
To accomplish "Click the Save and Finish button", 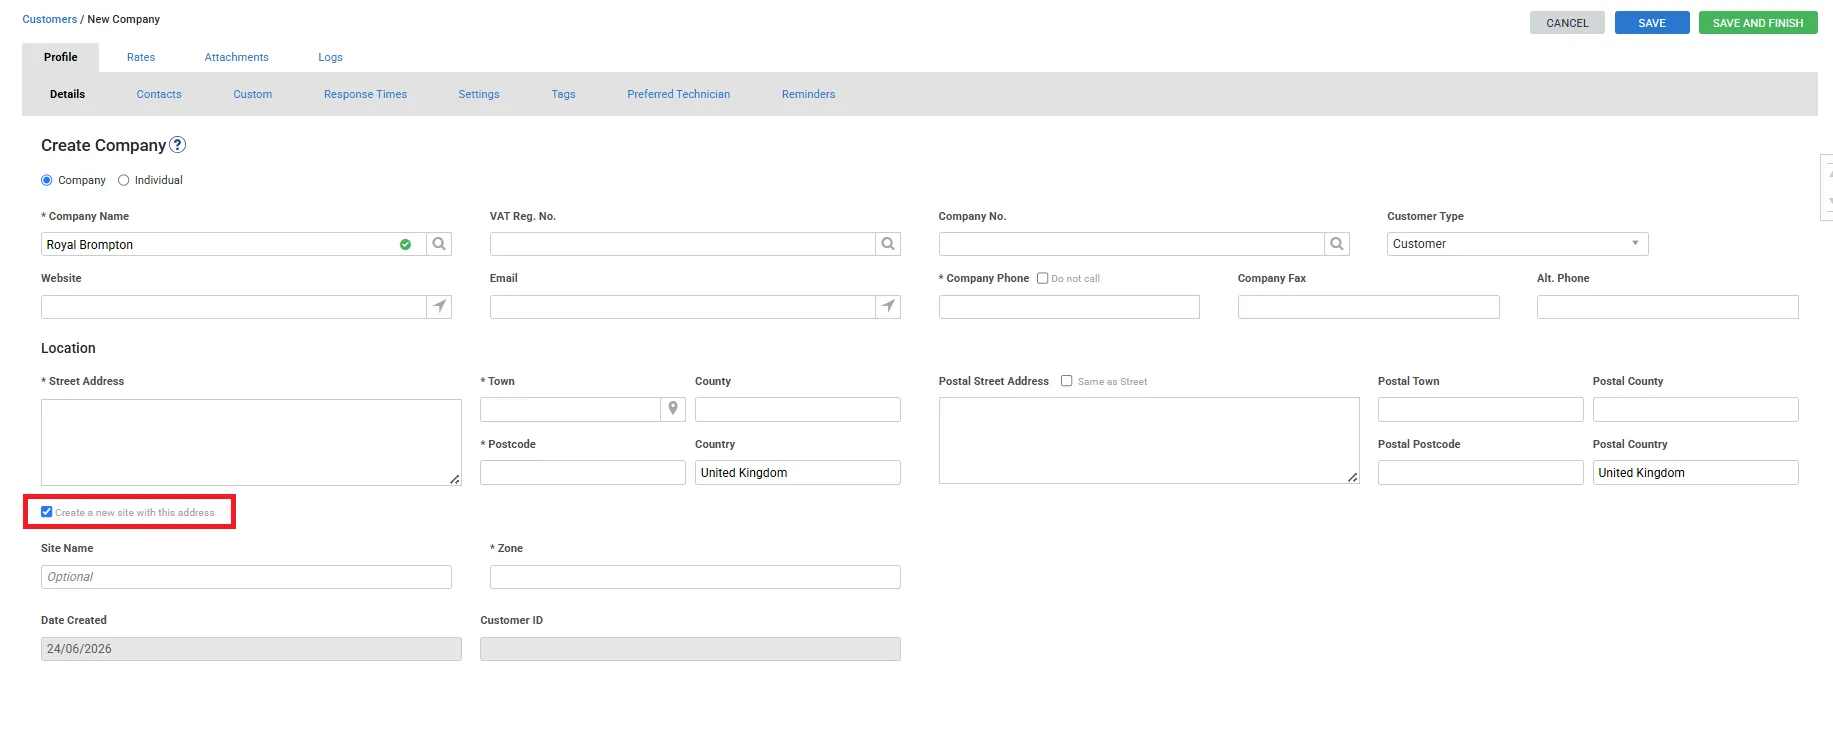I will pyautogui.click(x=1758, y=23).
